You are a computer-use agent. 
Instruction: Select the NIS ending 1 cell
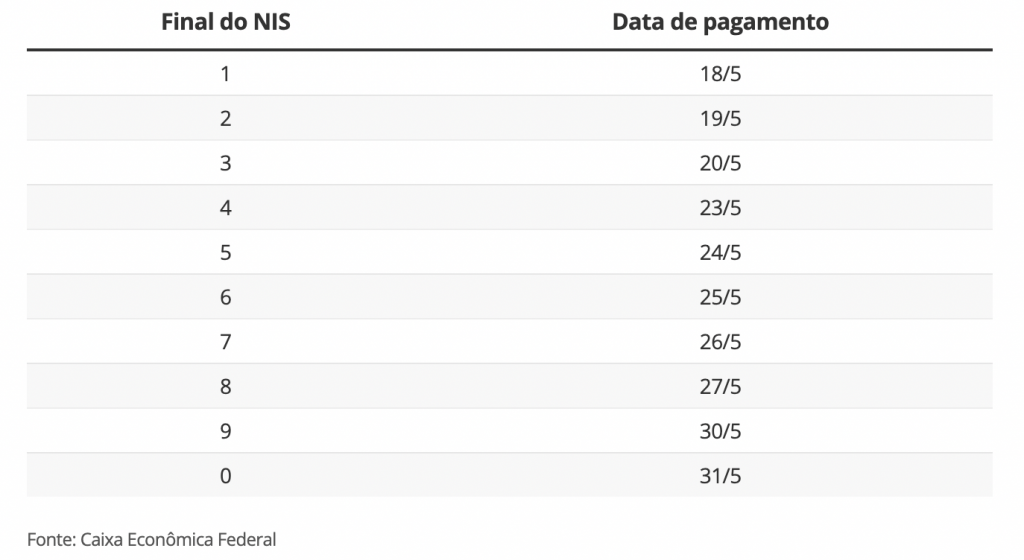(225, 73)
